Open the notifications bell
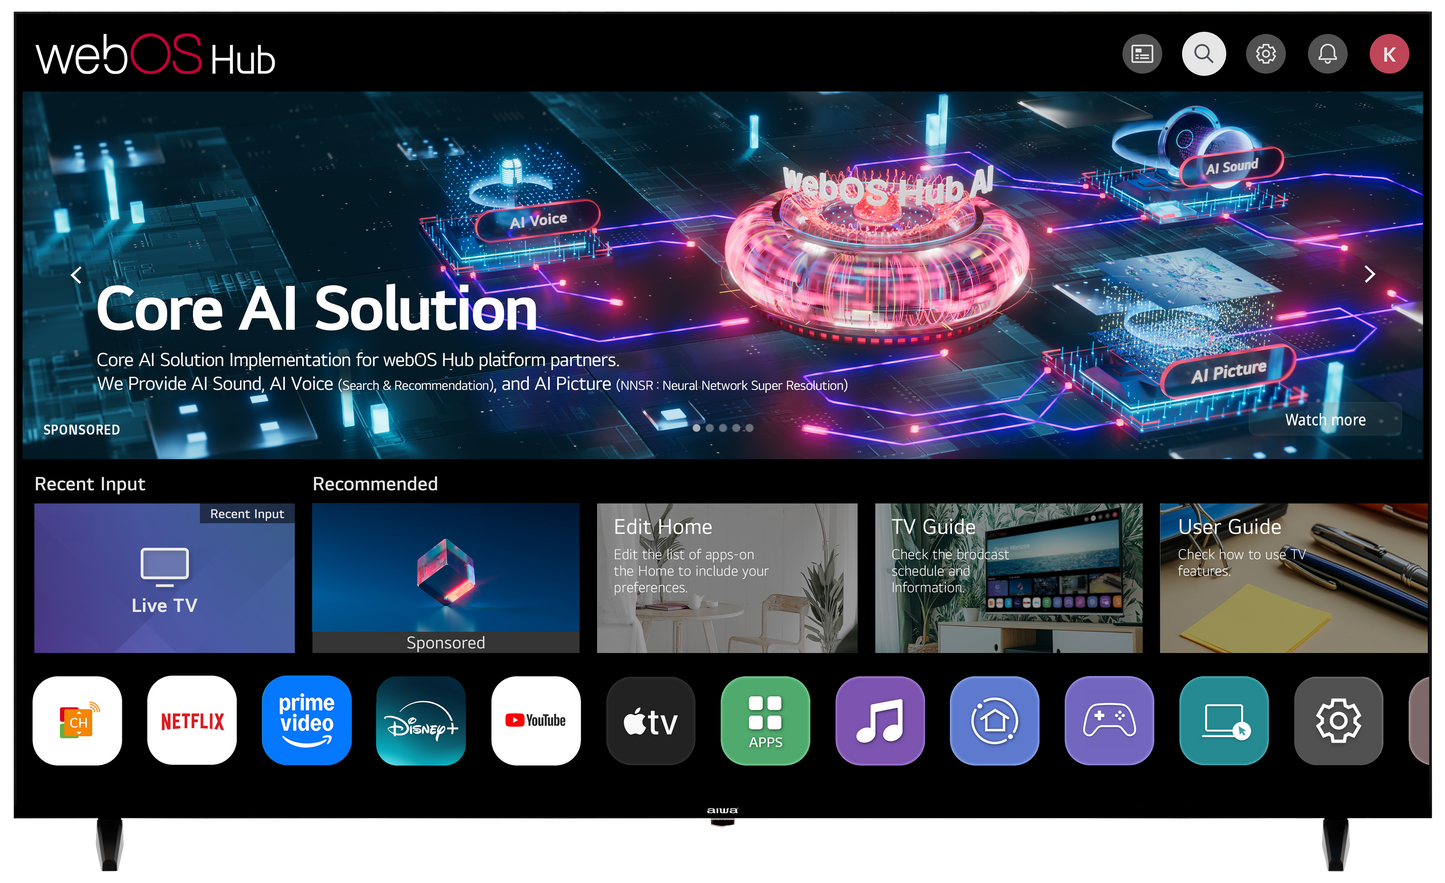 click(1327, 53)
